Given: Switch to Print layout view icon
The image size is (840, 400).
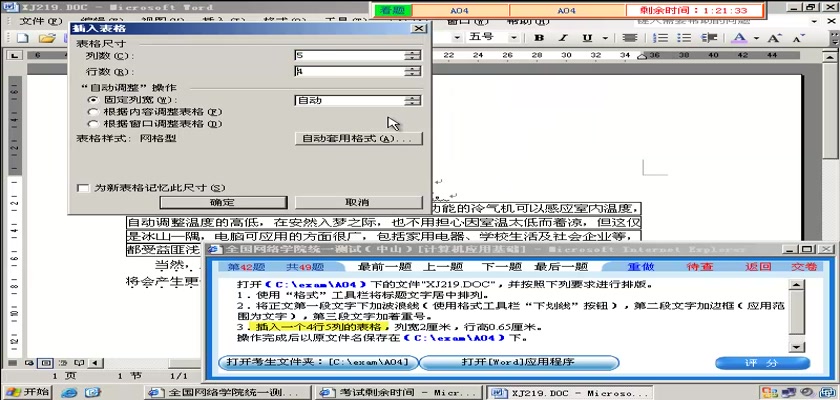Looking at the screenshot, I should coord(46,363).
